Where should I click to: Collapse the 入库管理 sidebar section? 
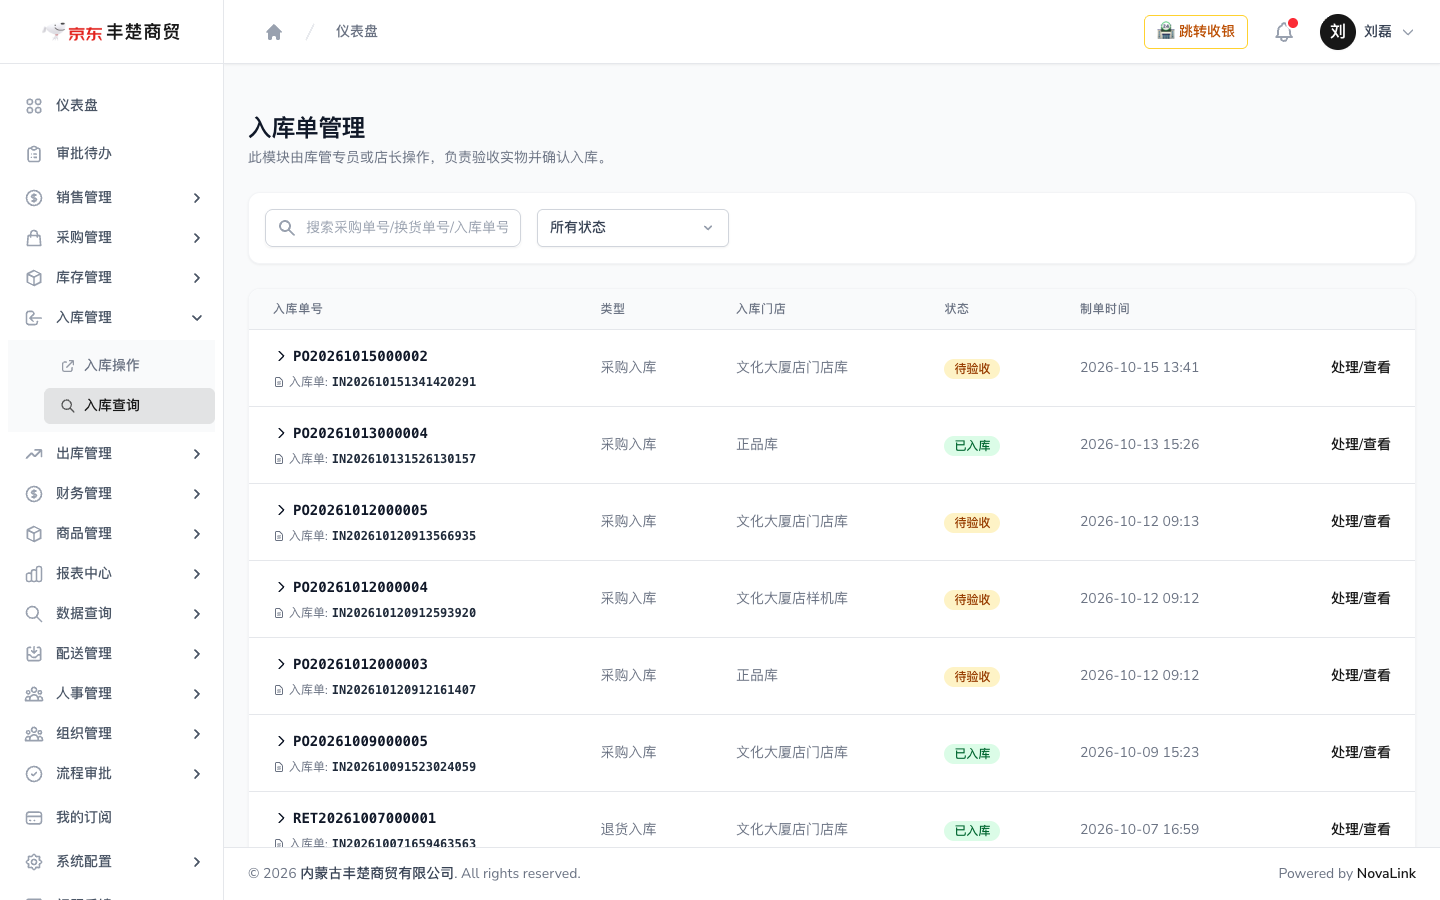click(x=112, y=318)
